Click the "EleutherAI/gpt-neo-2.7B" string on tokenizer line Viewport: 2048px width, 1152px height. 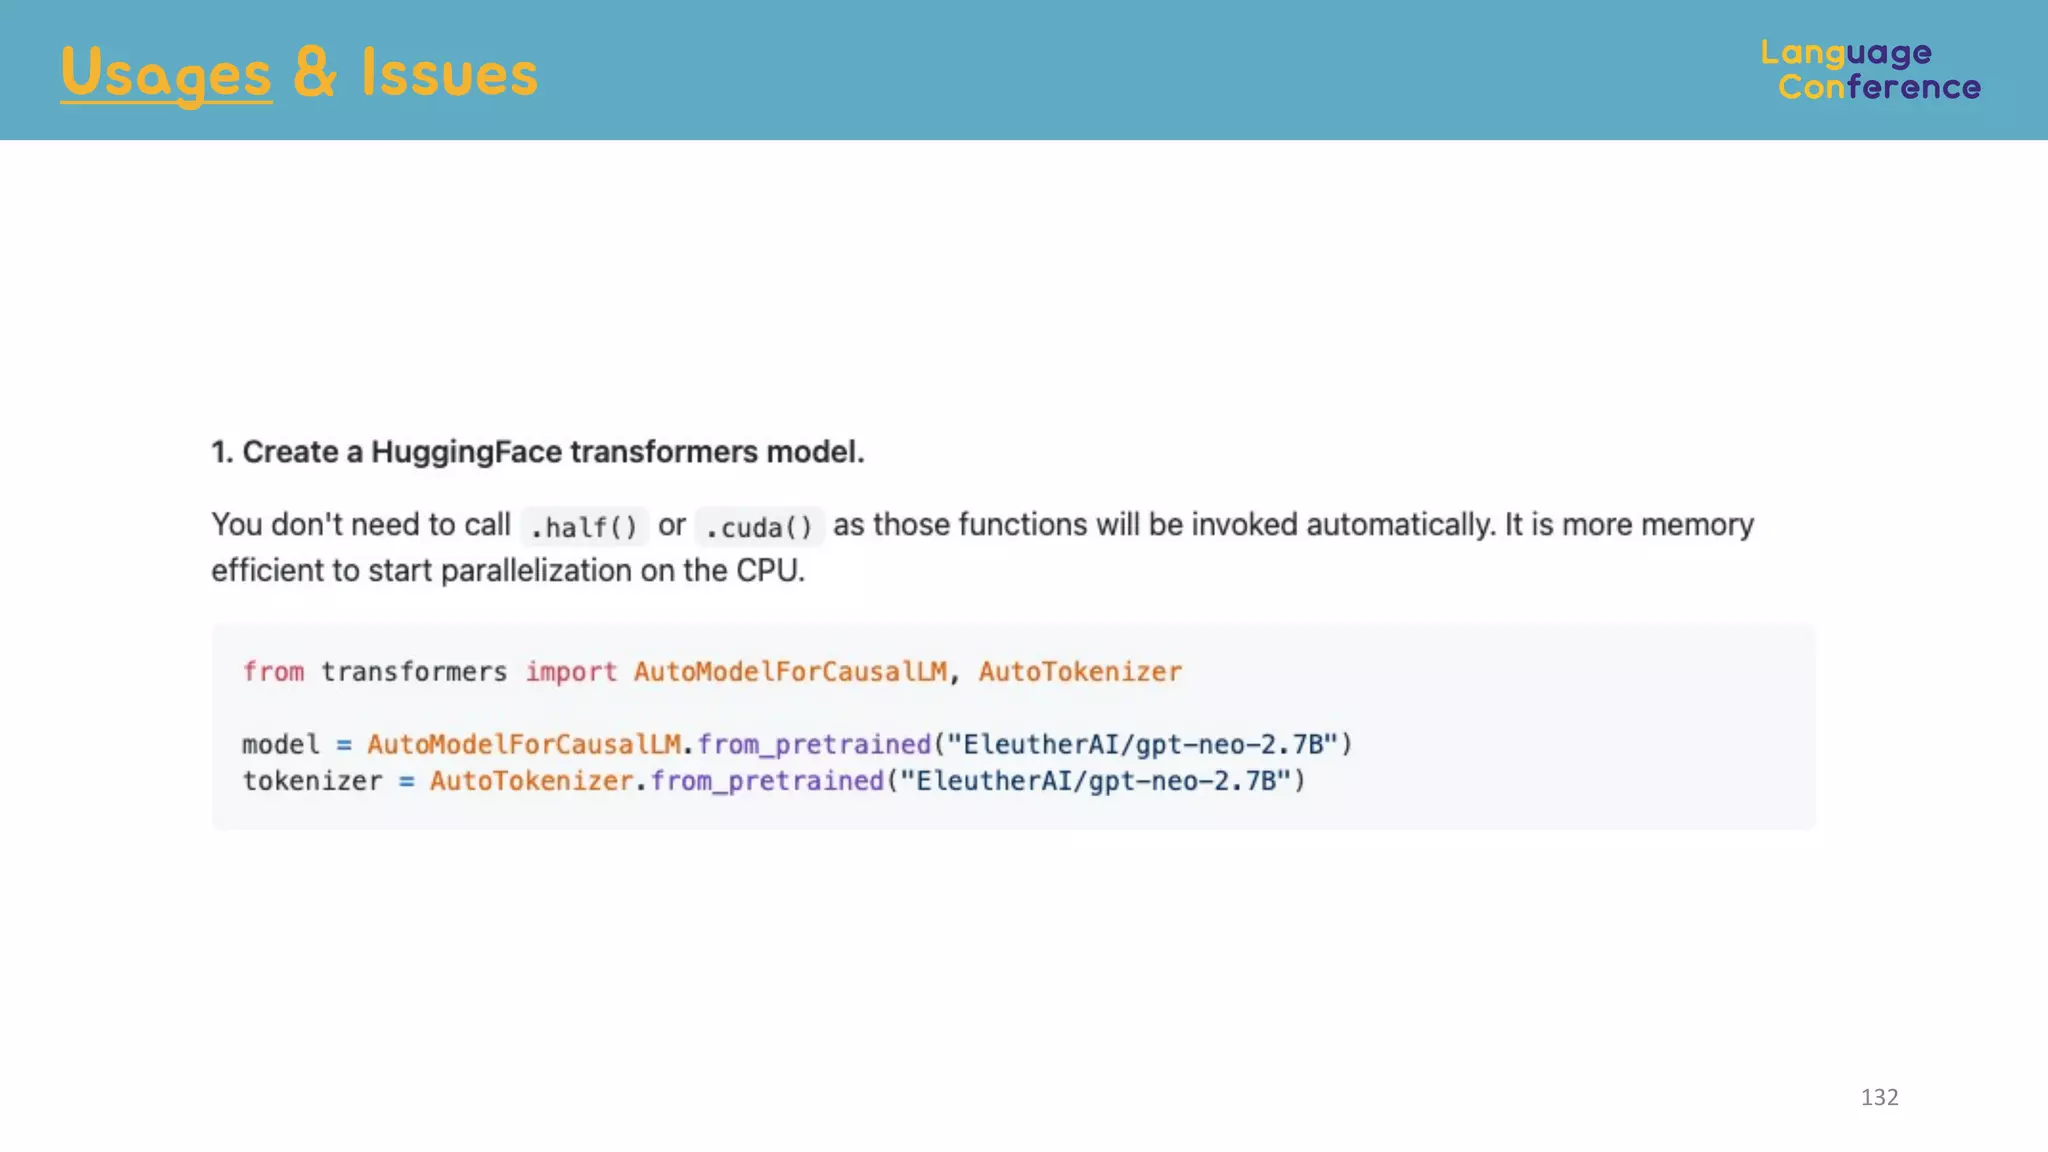1096,781
